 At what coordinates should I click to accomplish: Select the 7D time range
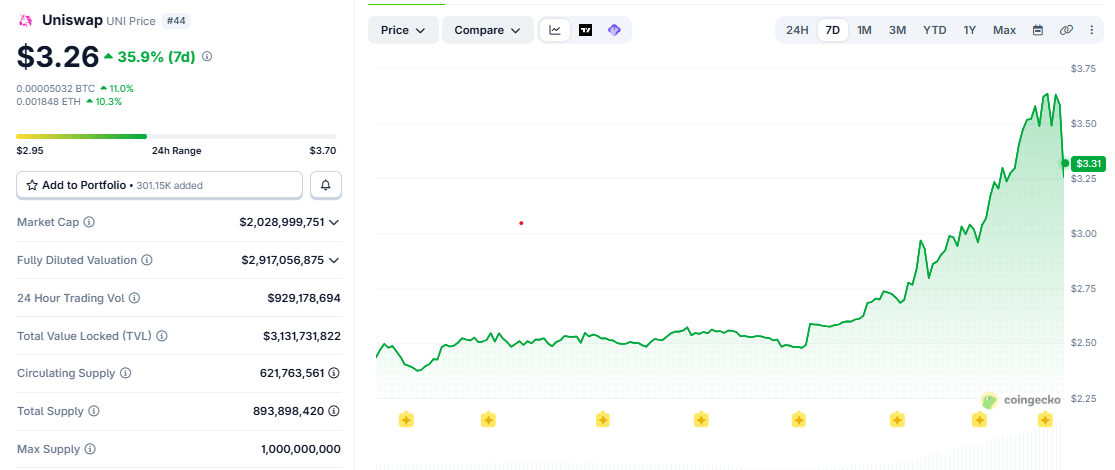833,30
